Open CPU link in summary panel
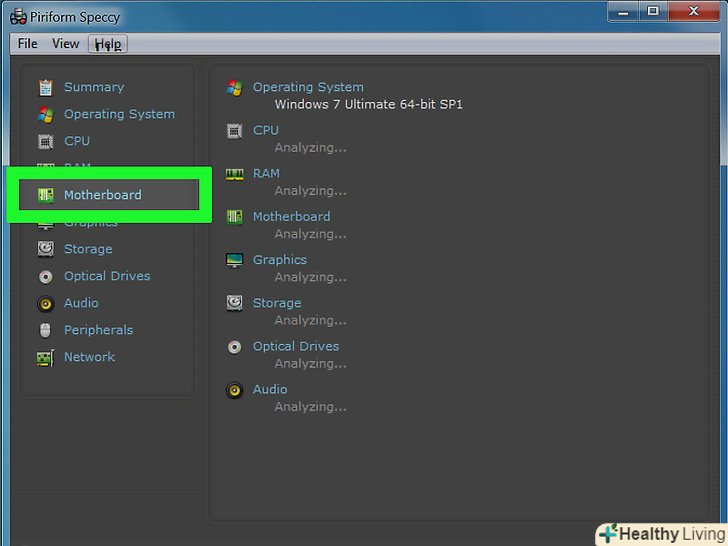Image resolution: width=728 pixels, height=546 pixels. pos(266,130)
